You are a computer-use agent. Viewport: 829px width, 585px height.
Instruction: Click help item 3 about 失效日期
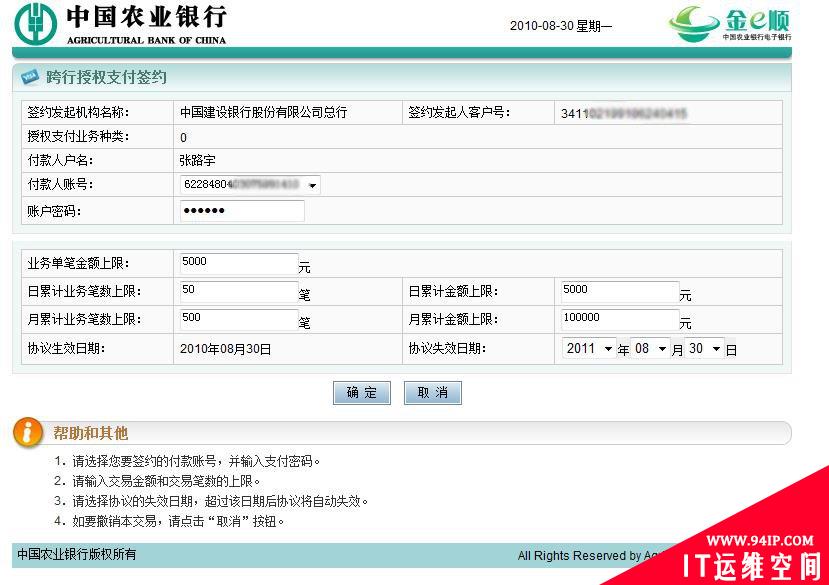click(x=211, y=501)
